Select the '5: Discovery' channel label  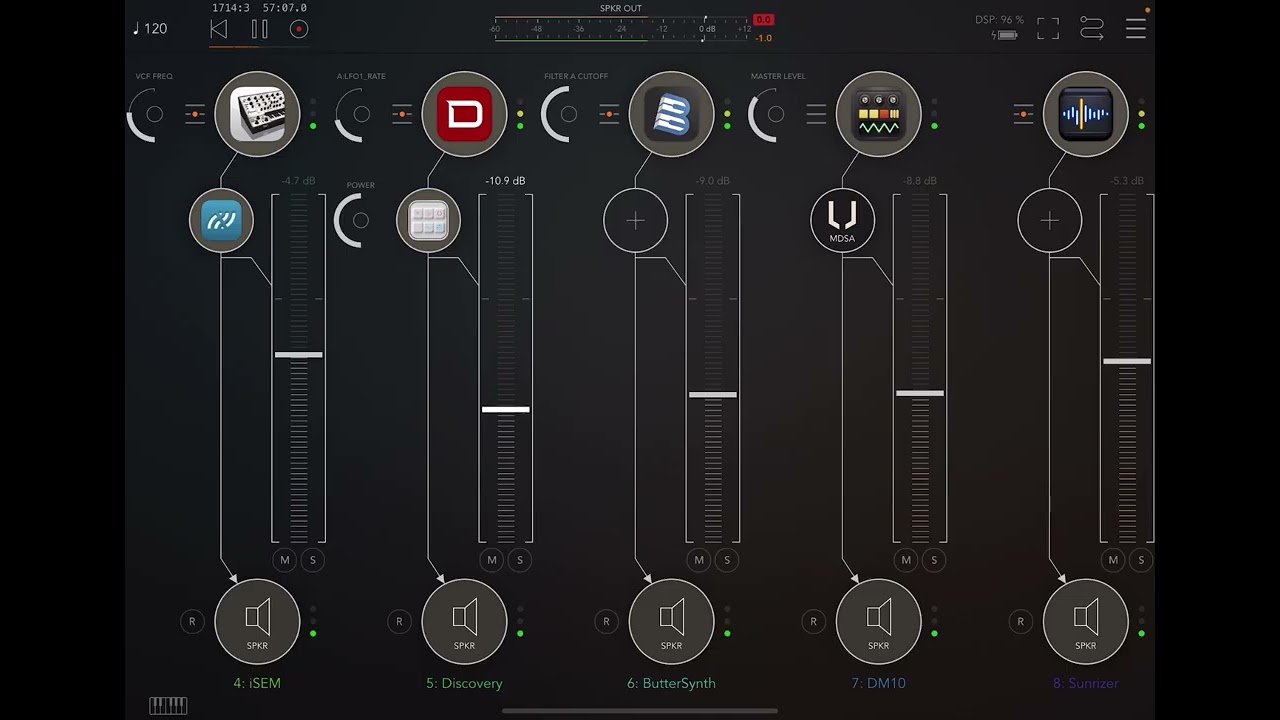[464, 684]
